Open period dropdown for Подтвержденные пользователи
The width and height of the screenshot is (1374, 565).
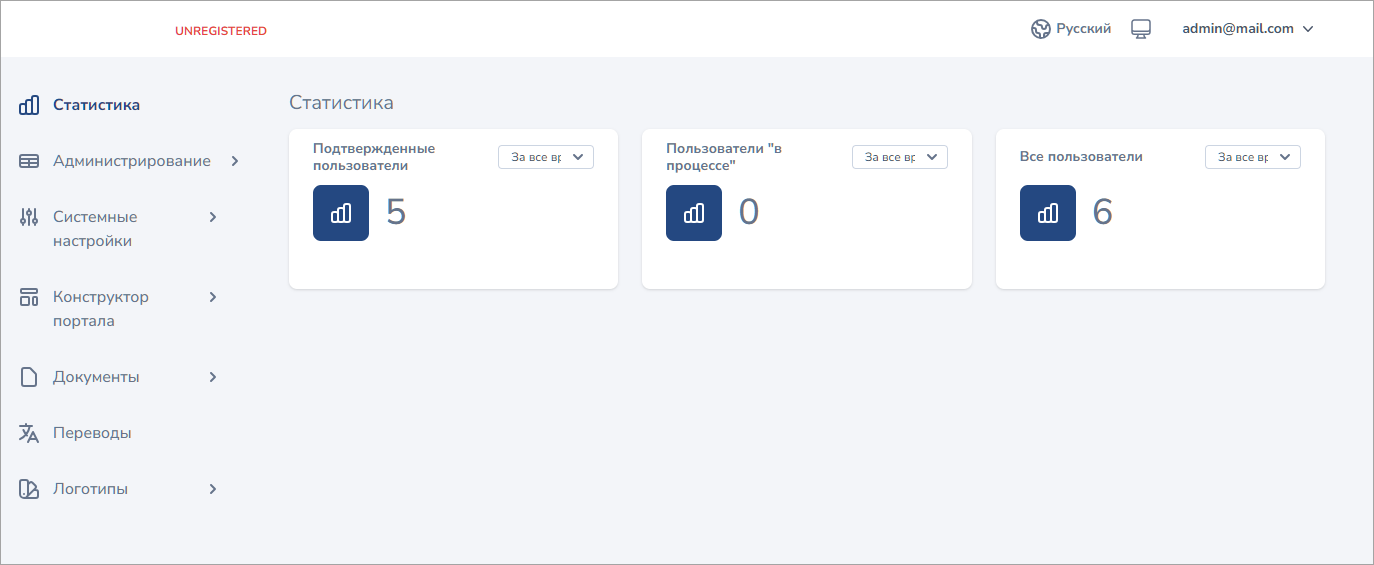545,157
